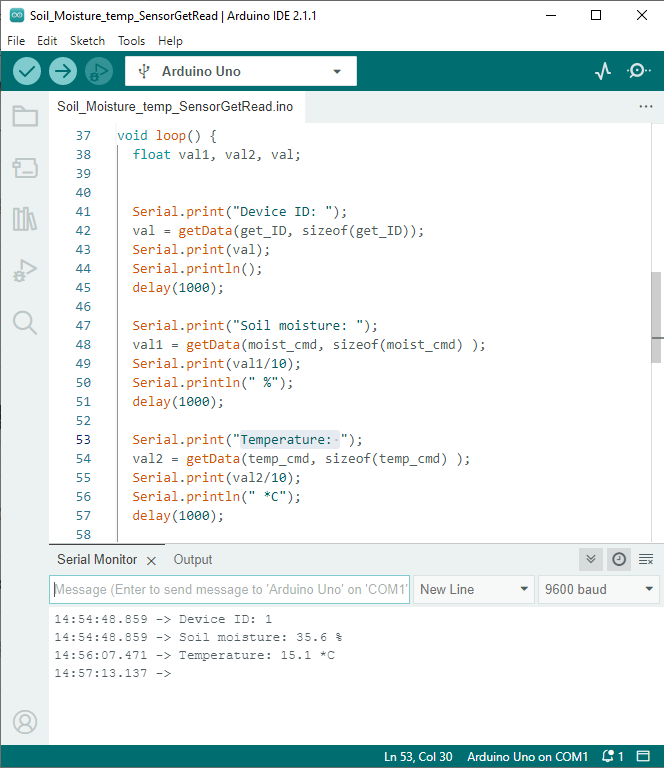Clear the Serial Monitor output
This screenshot has width=664, height=768.
click(646, 559)
